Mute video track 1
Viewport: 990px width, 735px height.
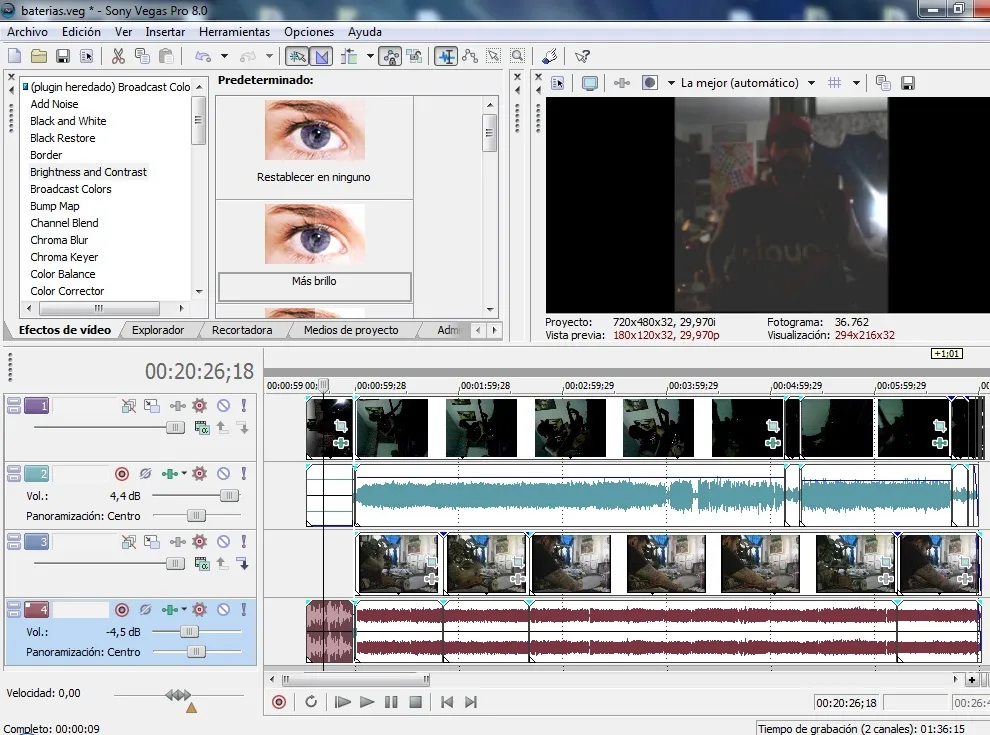point(223,405)
